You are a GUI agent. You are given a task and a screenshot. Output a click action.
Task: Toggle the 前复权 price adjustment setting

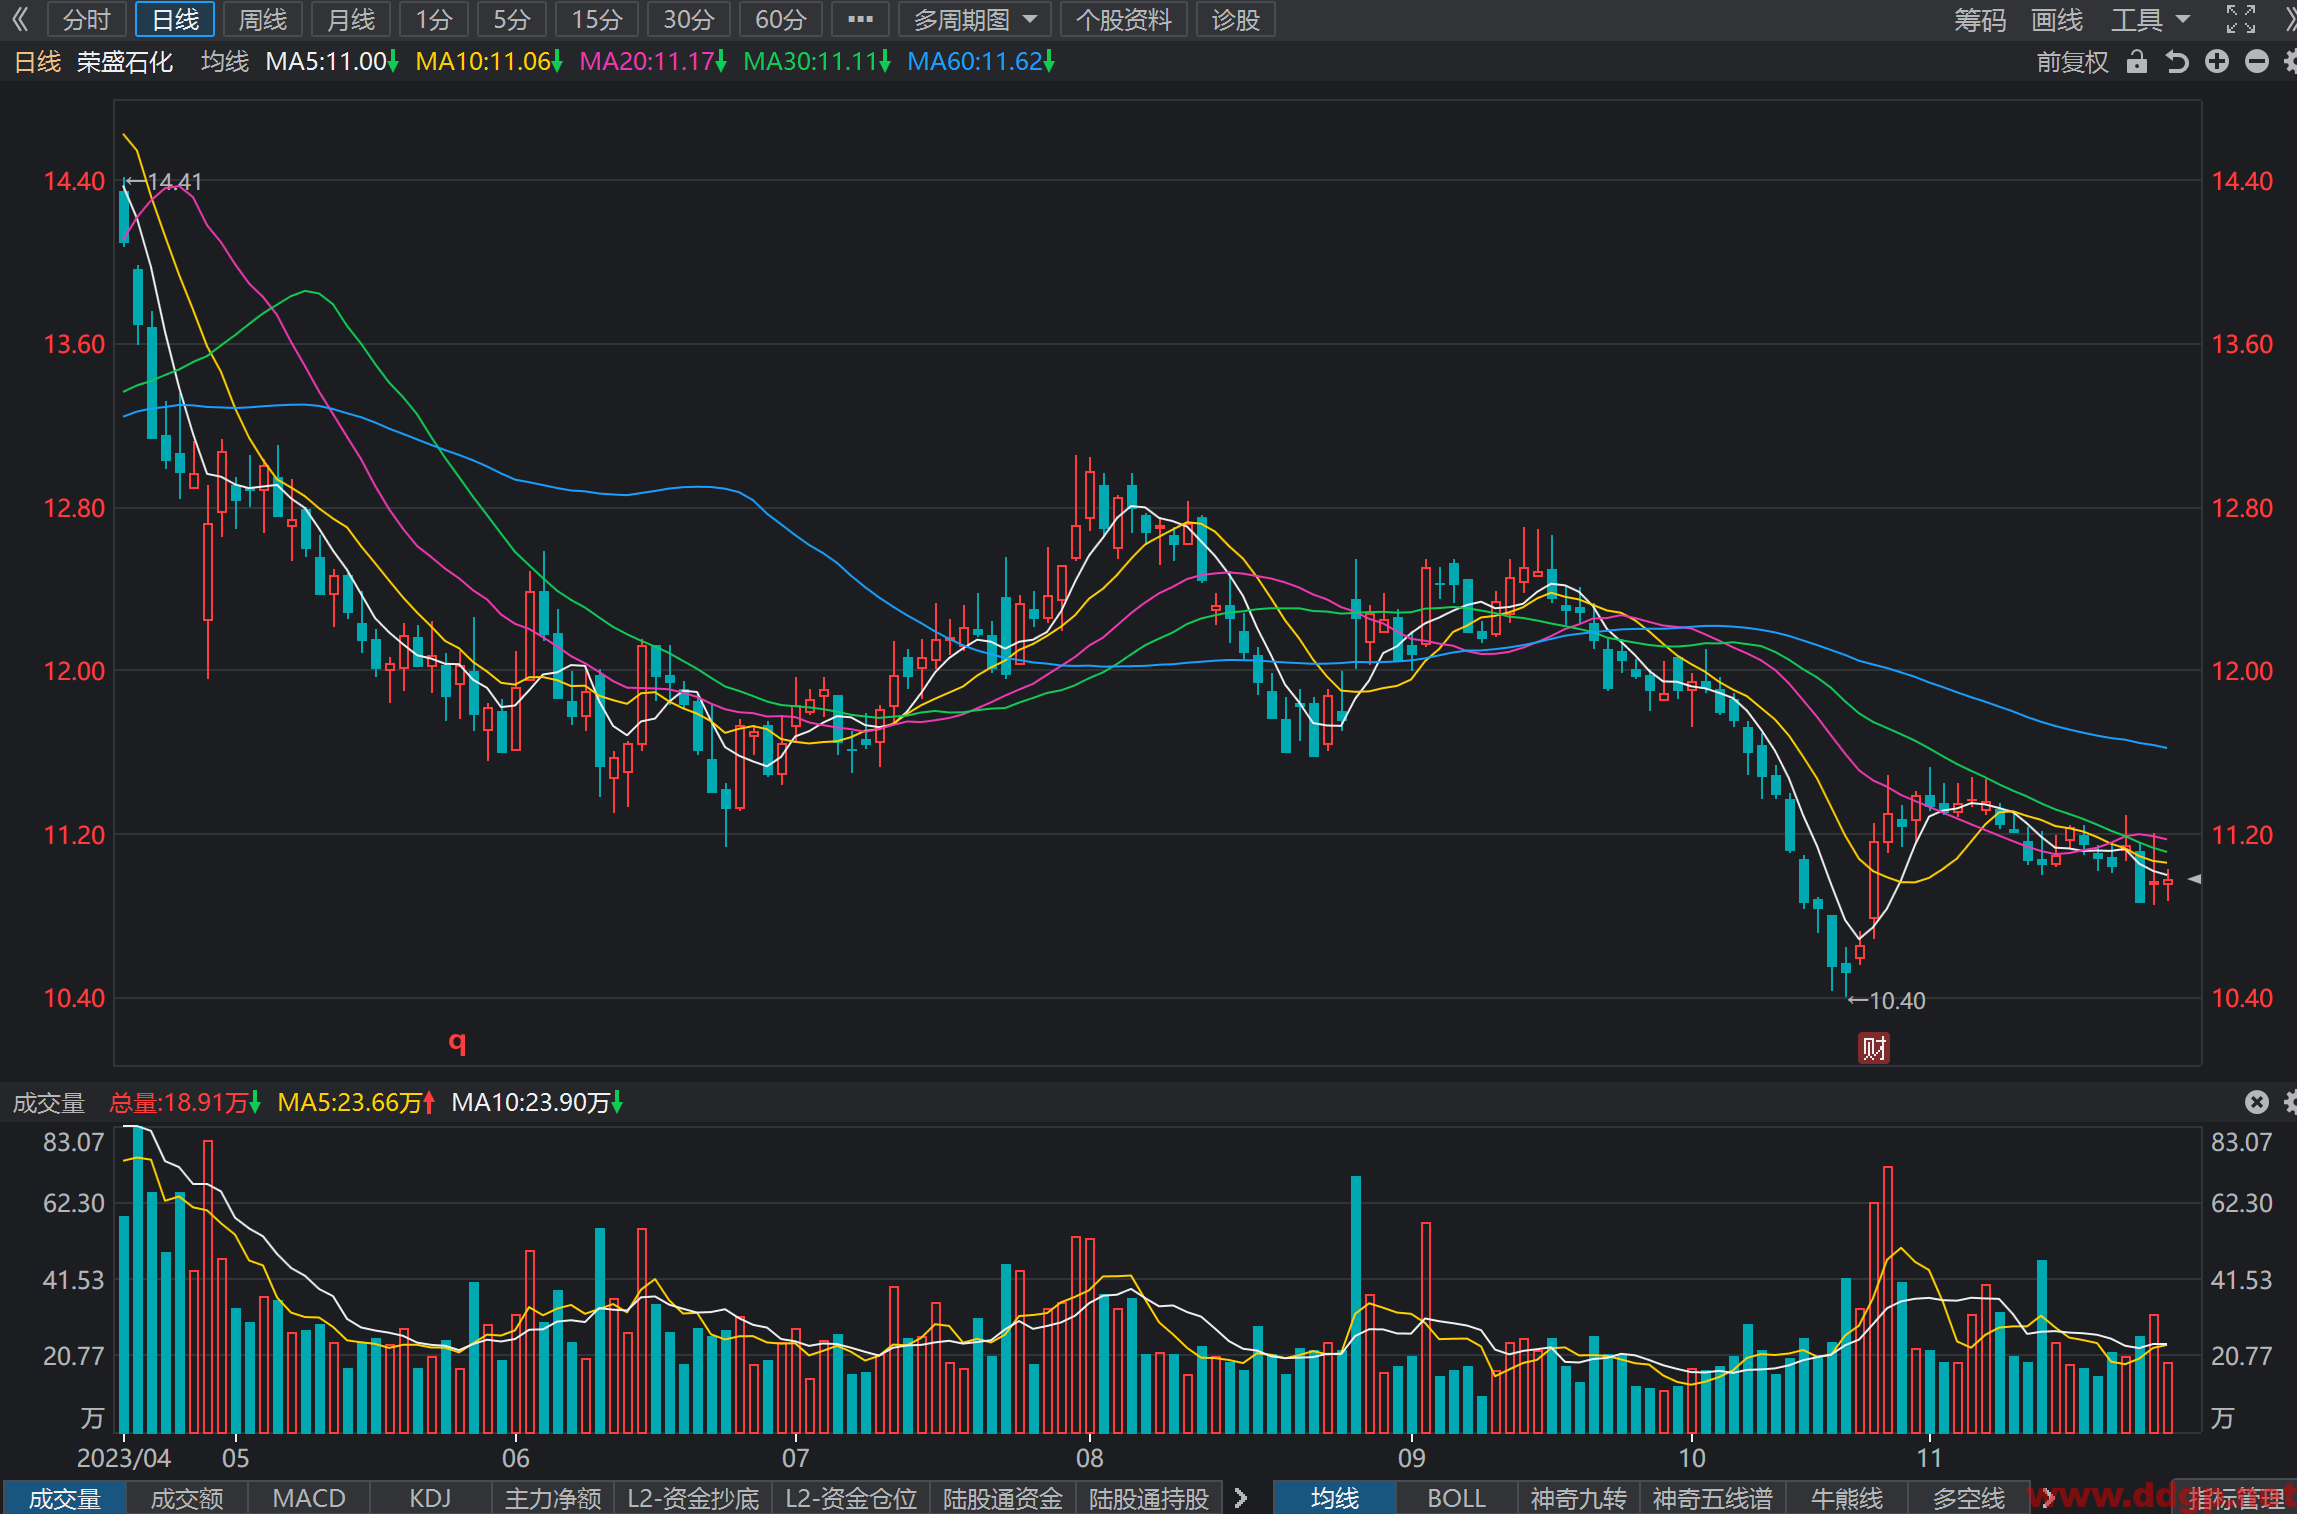coord(2072,62)
